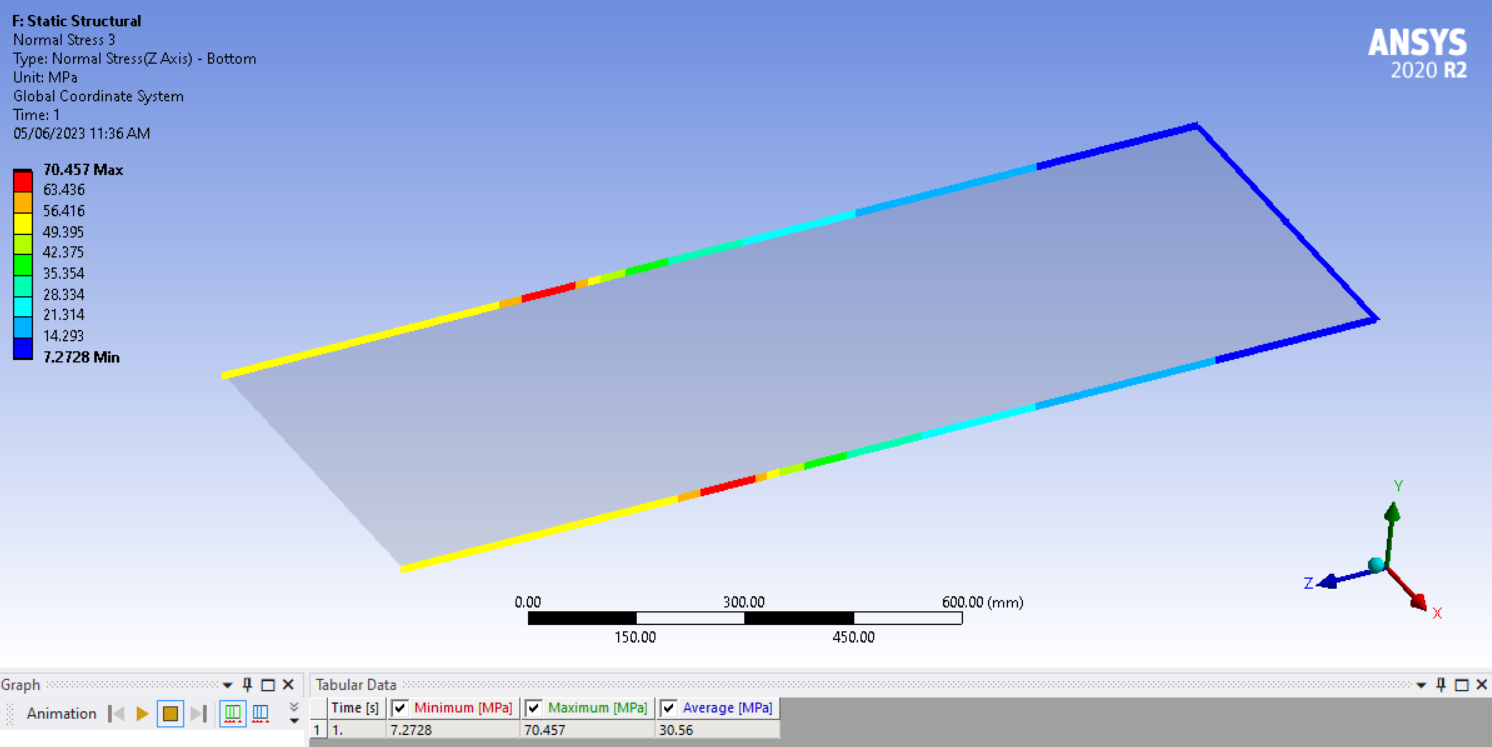This screenshot has height=747, width=1492.
Task: Click the 'F: Static Structural' title text
Action: (77, 21)
